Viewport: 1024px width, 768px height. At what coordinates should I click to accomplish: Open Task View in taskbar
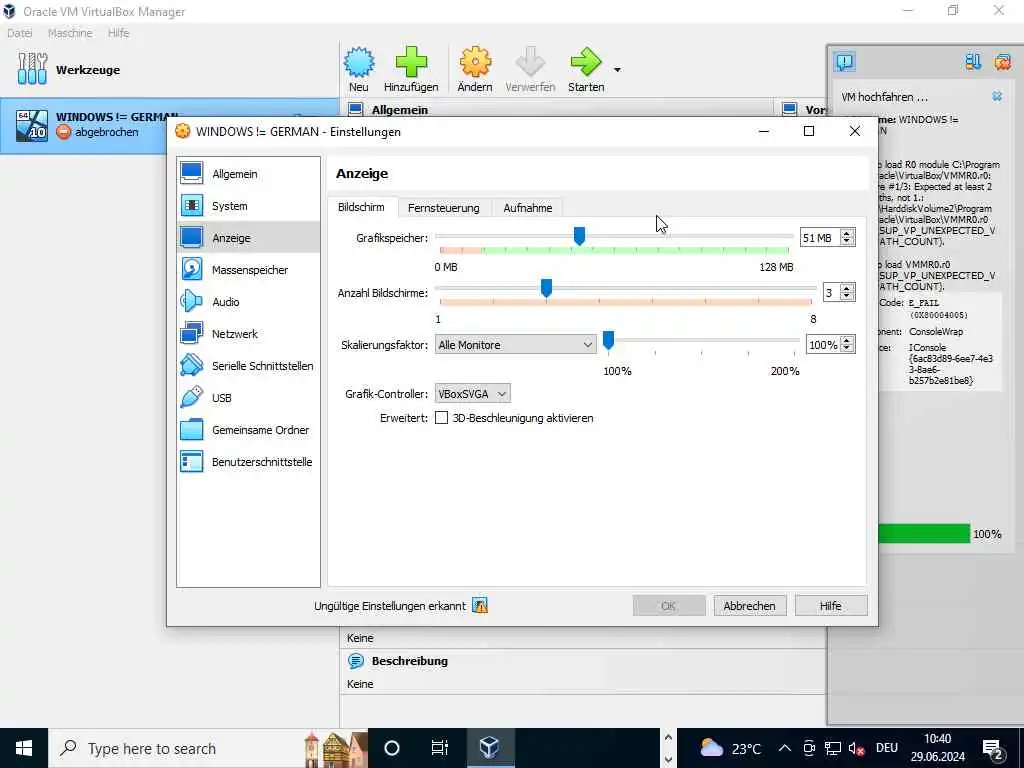point(440,748)
